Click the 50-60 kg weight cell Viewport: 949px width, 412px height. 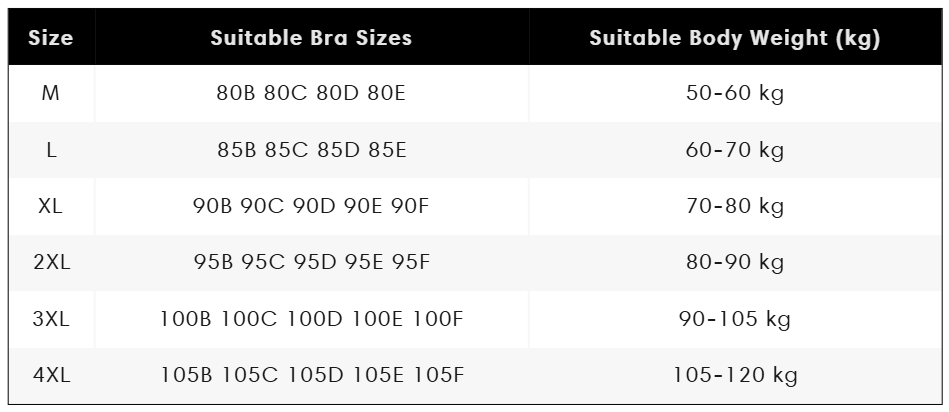[x=735, y=93]
